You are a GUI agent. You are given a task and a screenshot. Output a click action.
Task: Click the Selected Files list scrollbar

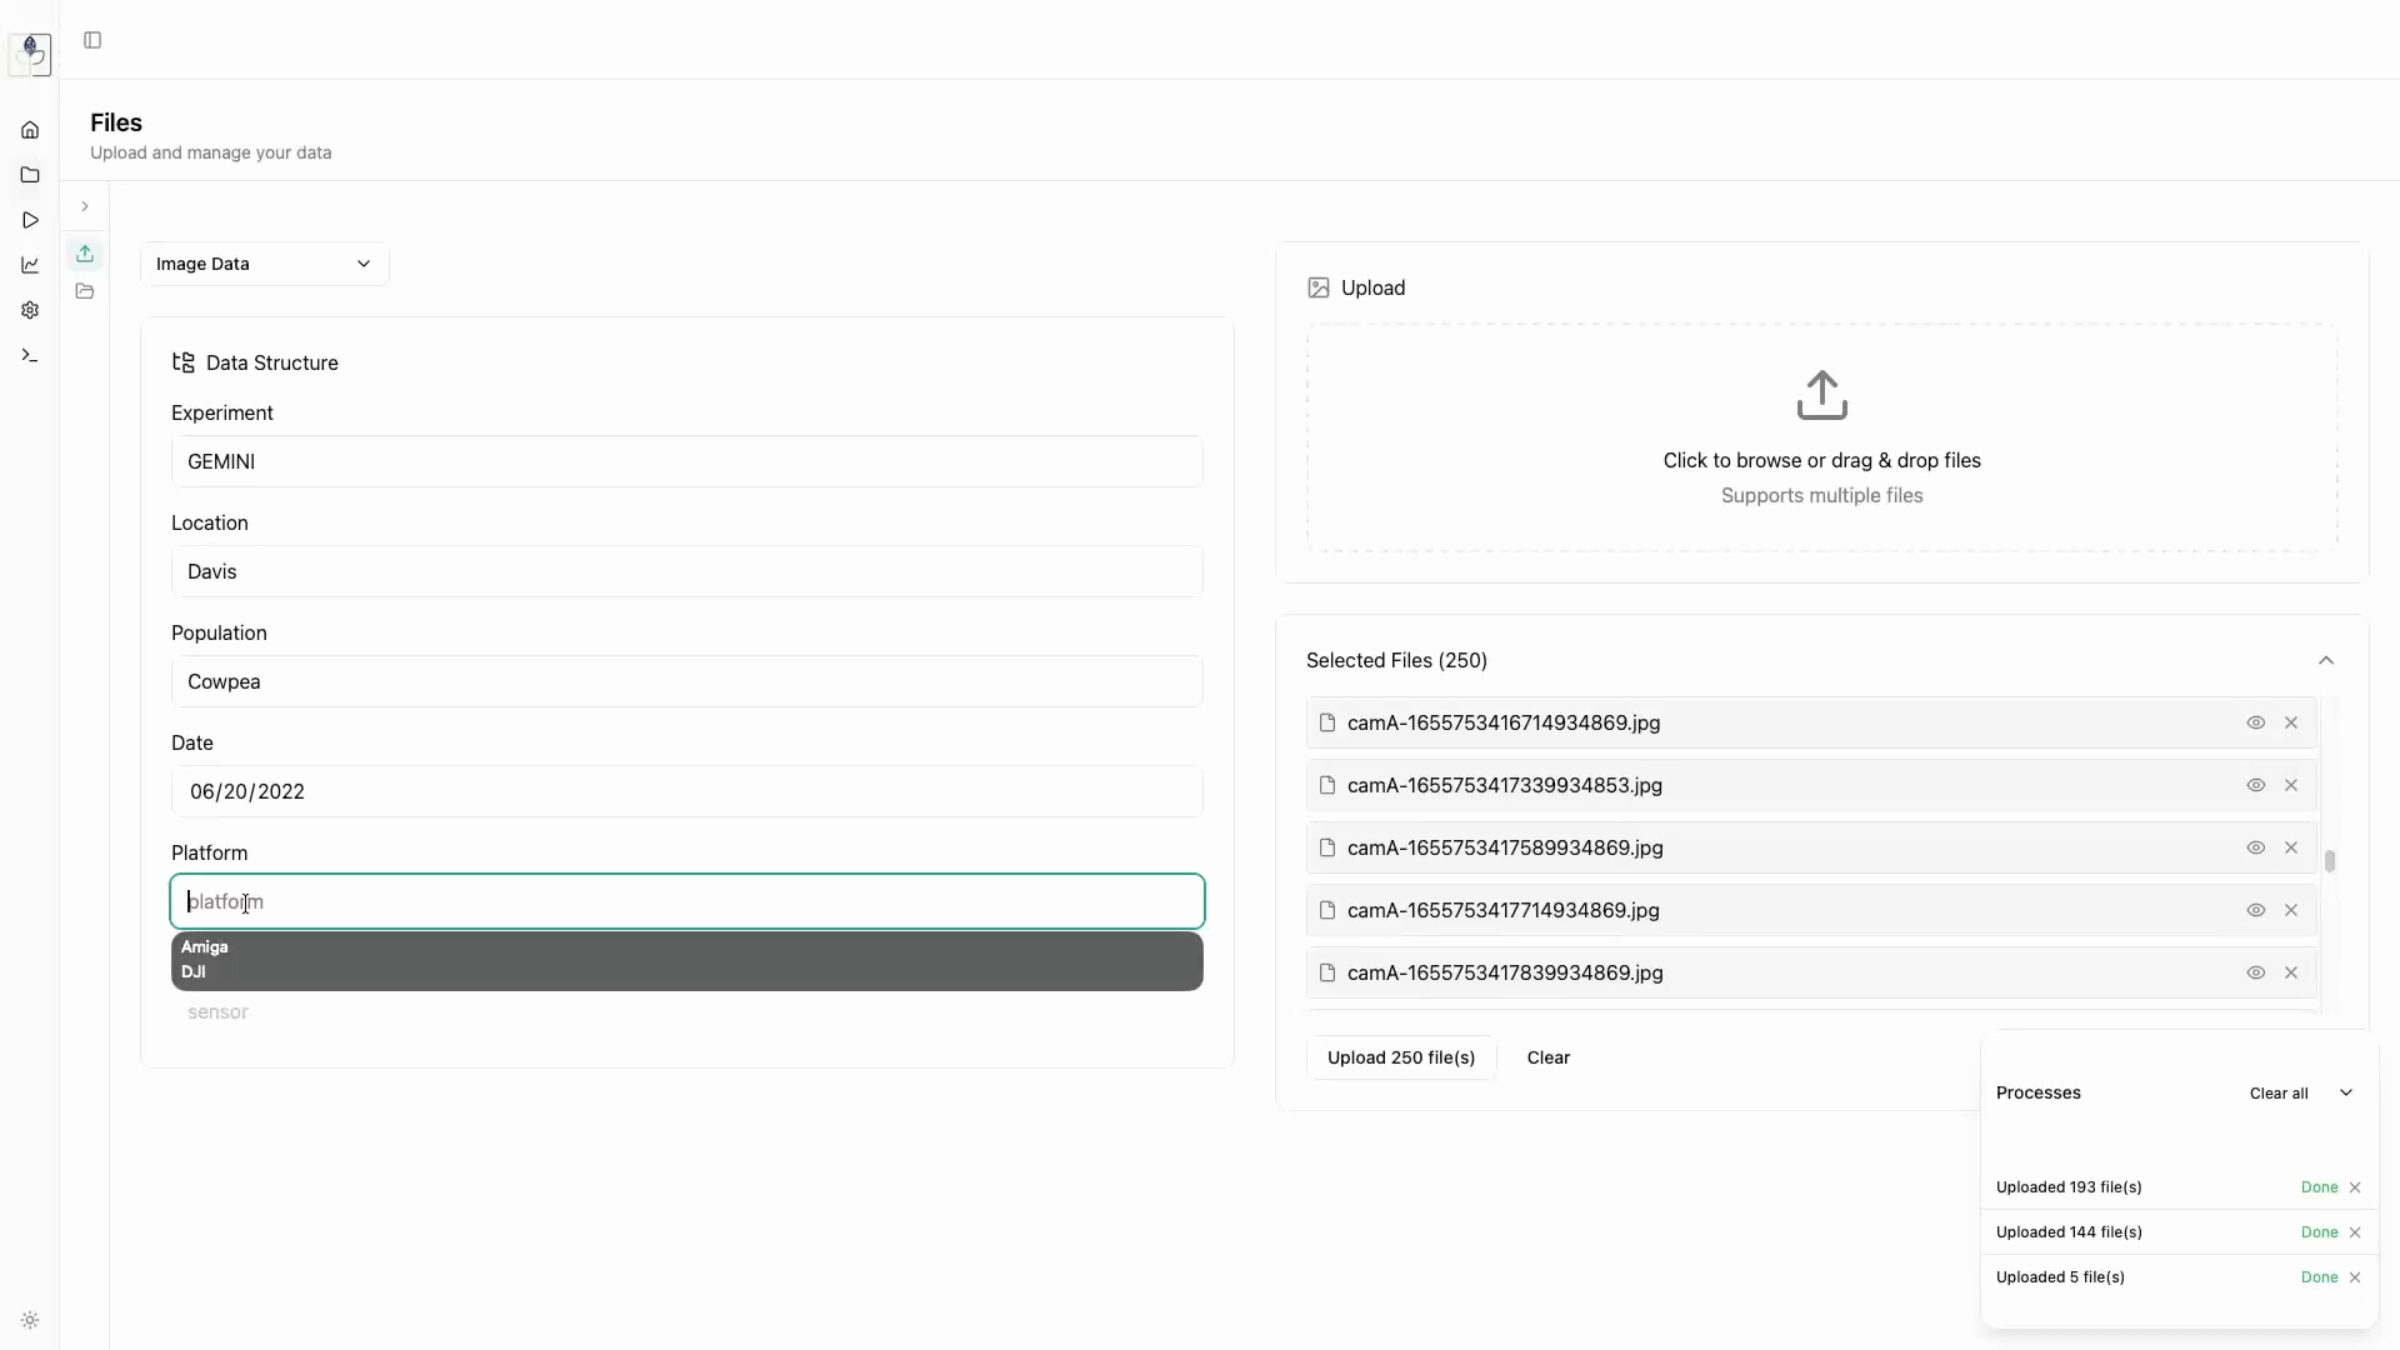coord(2329,861)
